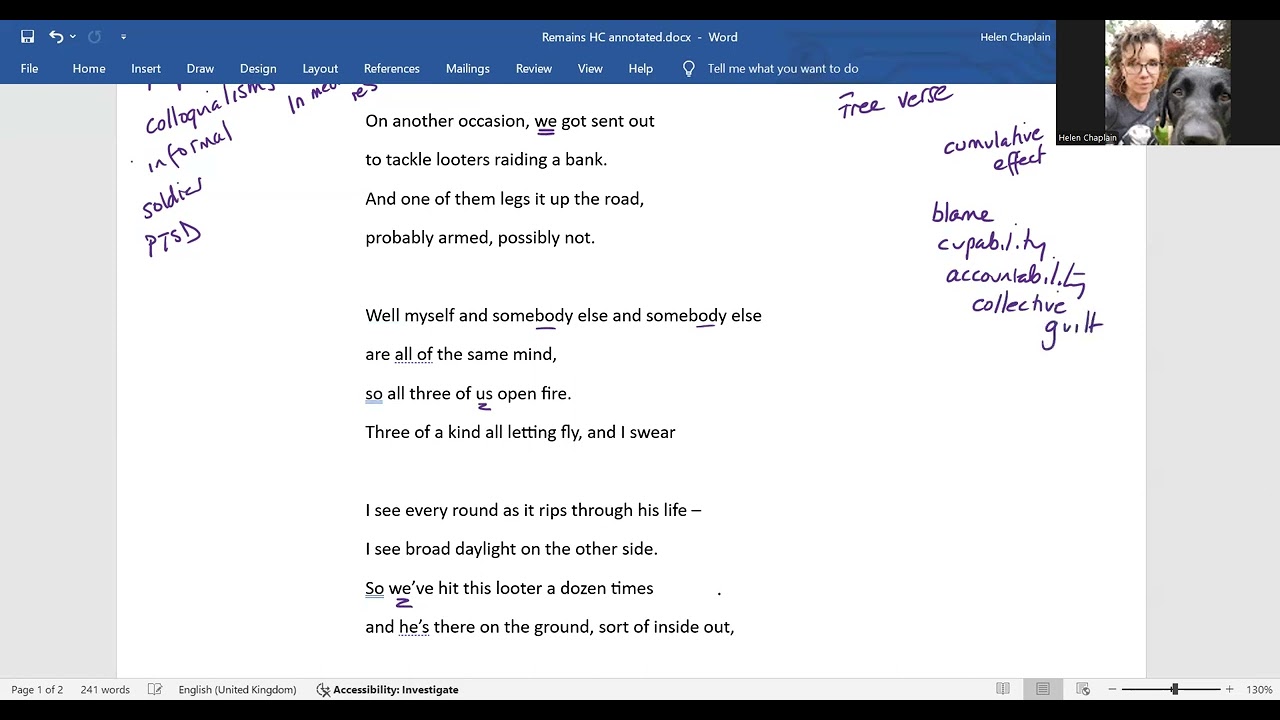
Task: Click the line 'are all of the same mind,'
Action: pyautogui.click(x=461, y=354)
